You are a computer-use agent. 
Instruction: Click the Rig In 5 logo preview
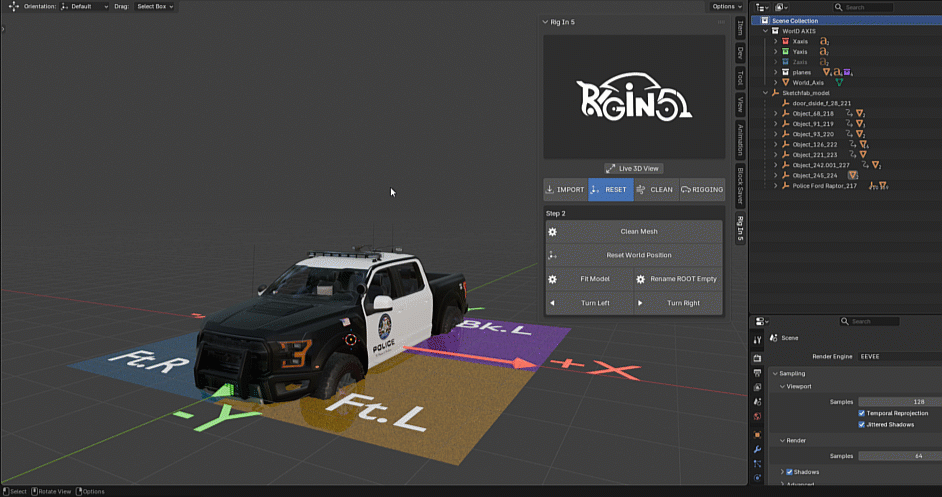coord(634,97)
